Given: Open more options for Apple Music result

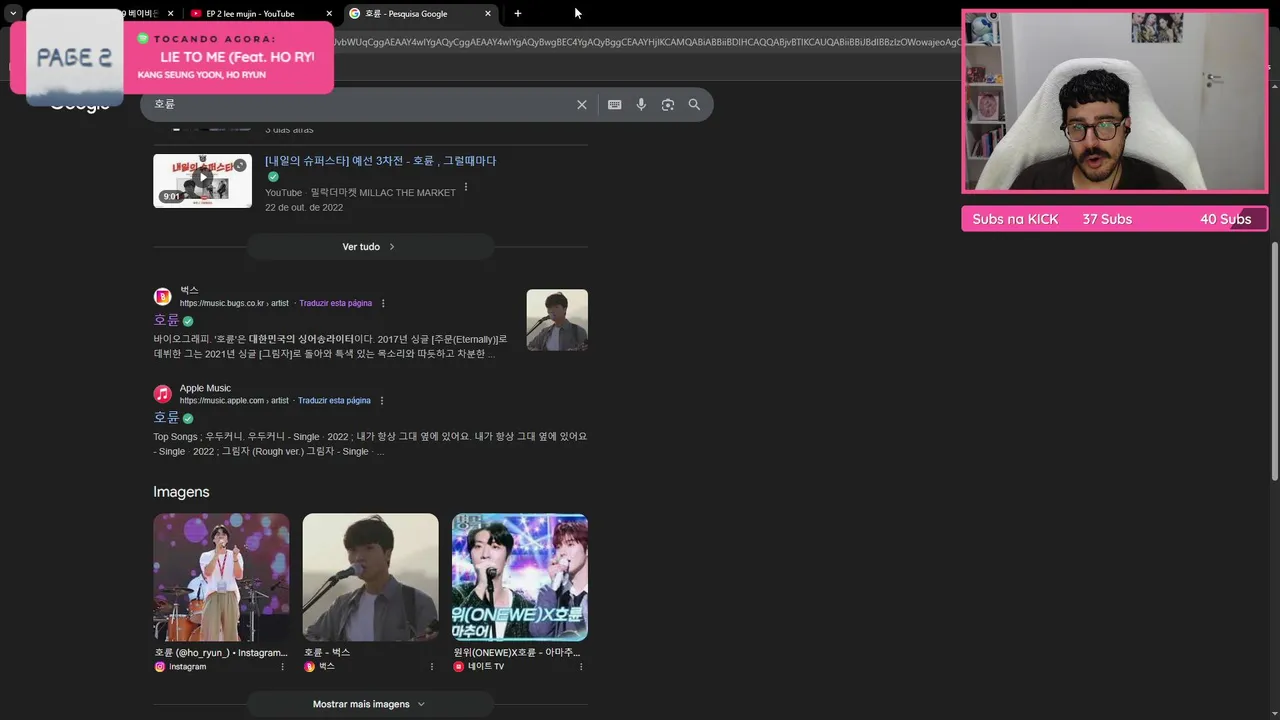Looking at the screenshot, I should 381,401.
